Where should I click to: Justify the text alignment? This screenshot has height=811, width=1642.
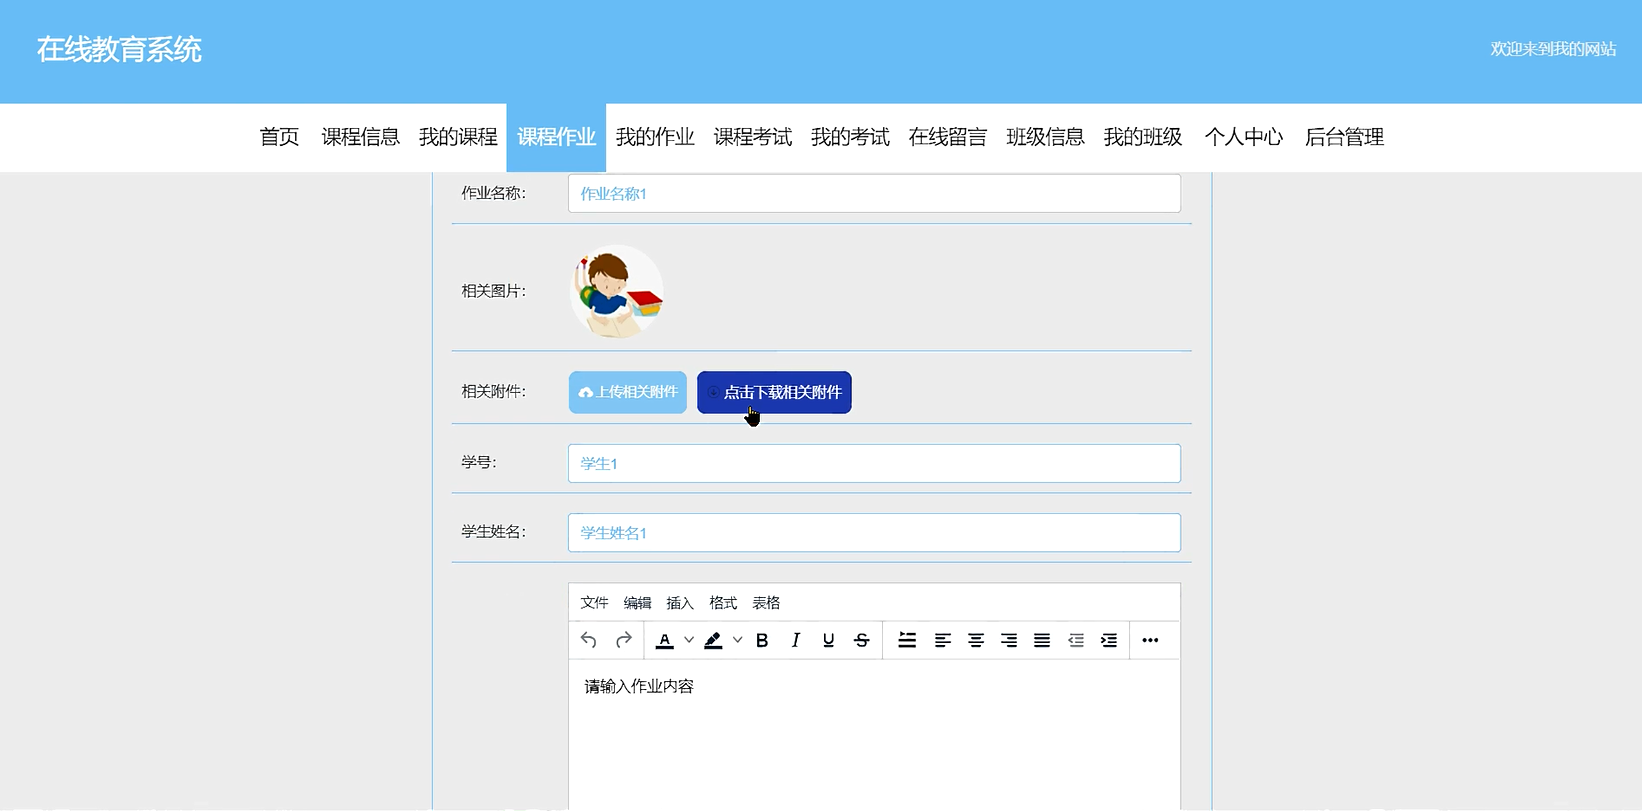point(1042,640)
